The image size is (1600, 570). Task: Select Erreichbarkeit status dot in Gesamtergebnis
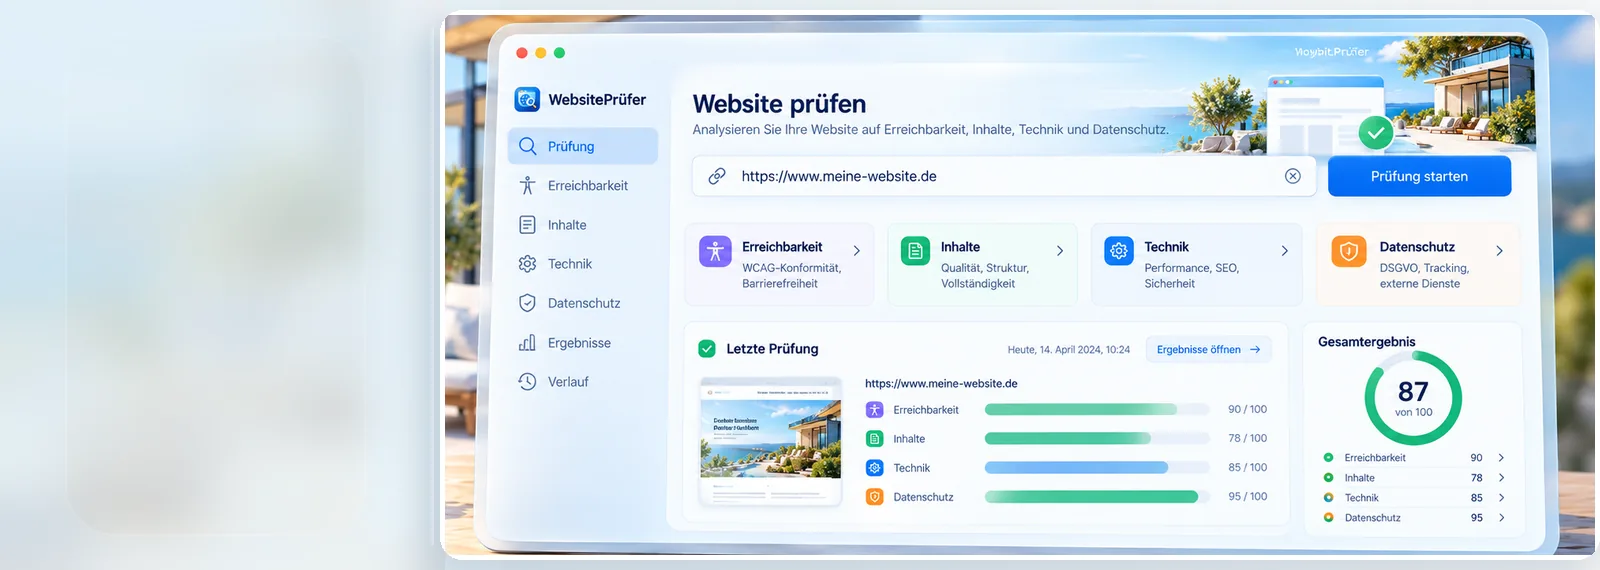tap(1328, 457)
